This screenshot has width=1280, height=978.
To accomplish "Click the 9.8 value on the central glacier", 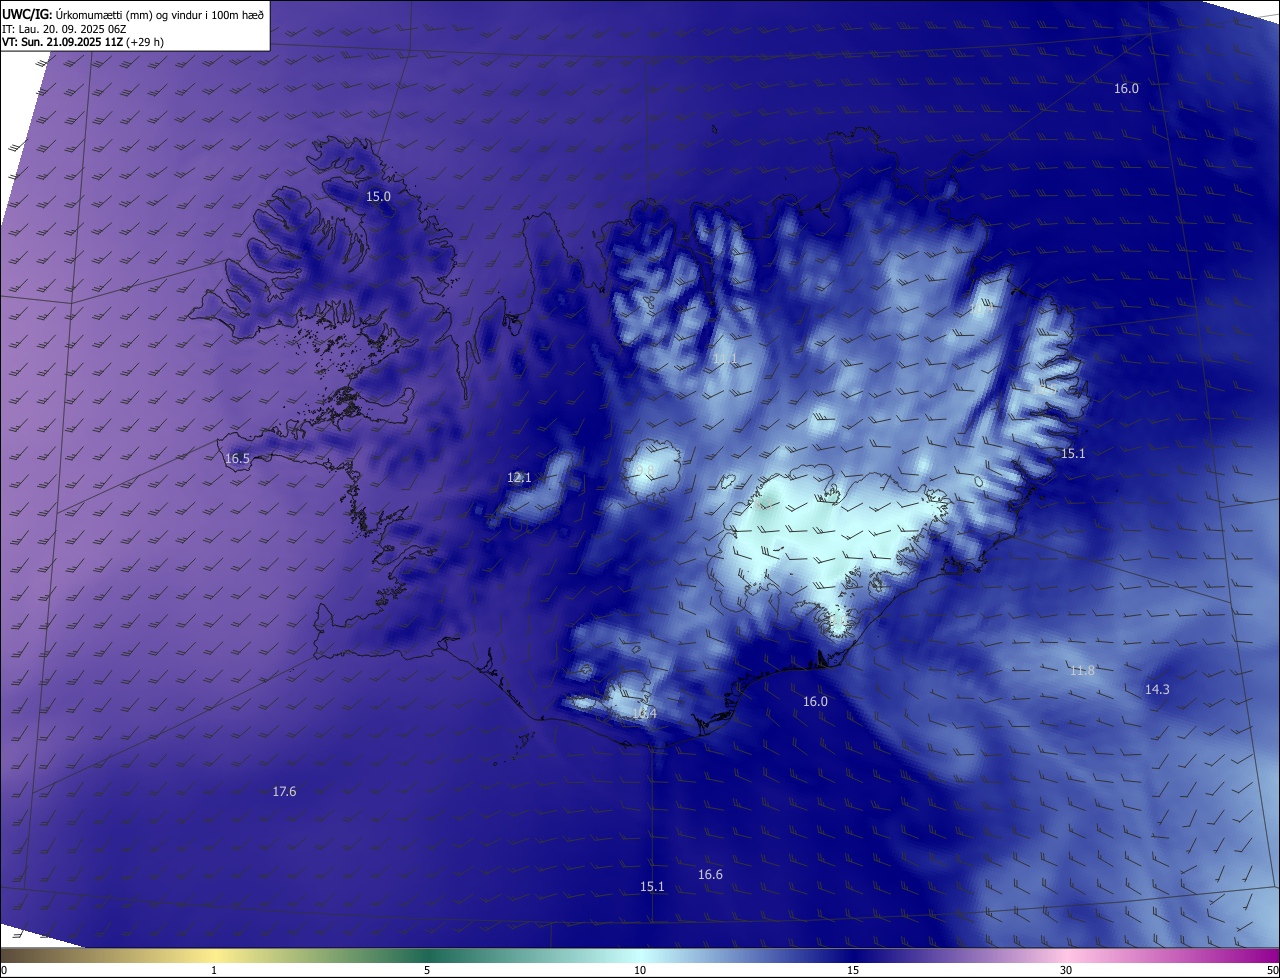I will click(645, 469).
